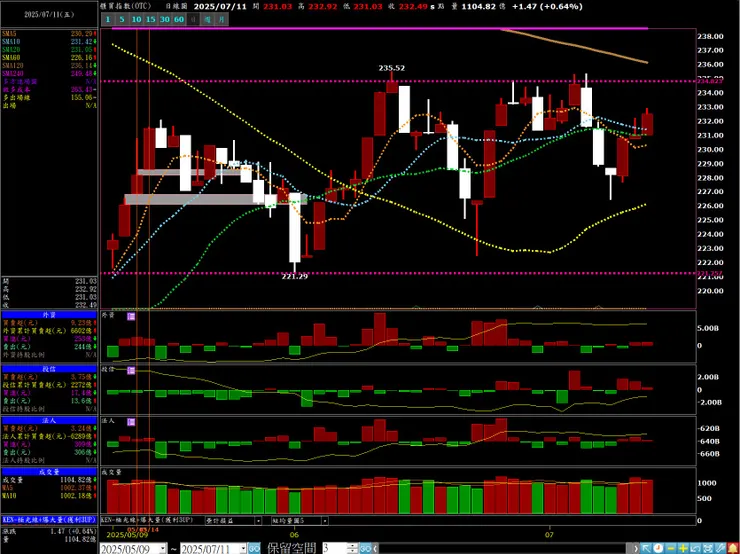The height and width of the screenshot is (554, 740).
Task: Click the MA5 volume average row
Action: point(49,487)
